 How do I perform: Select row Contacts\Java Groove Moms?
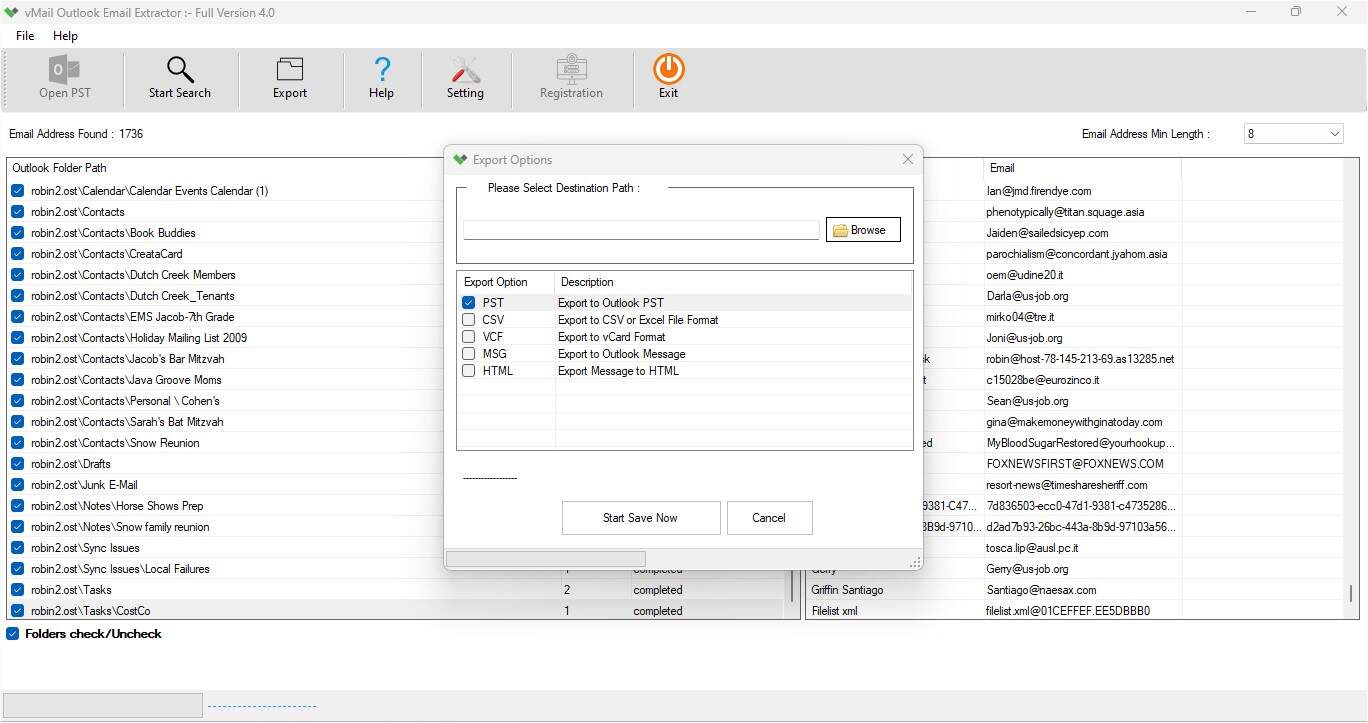(x=126, y=380)
